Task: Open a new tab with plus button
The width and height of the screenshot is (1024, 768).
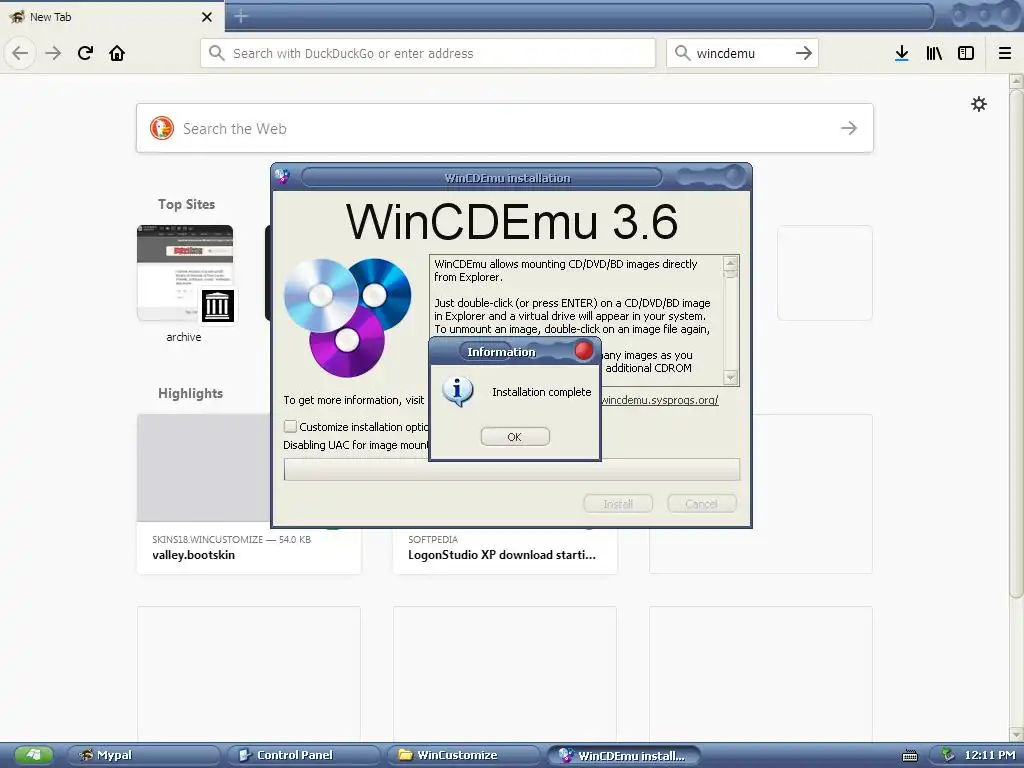Action: [241, 16]
